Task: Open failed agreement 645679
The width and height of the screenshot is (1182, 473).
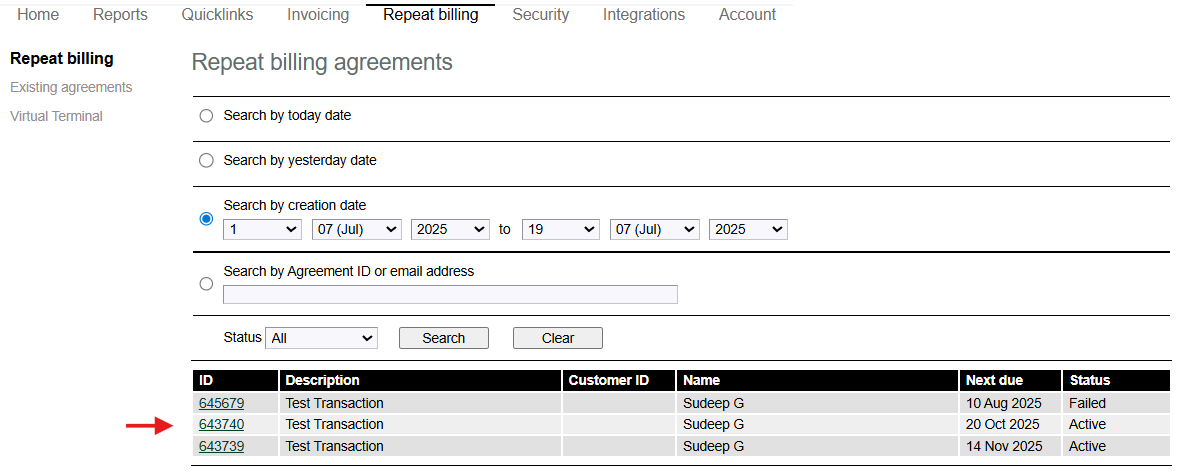Action: point(221,404)
